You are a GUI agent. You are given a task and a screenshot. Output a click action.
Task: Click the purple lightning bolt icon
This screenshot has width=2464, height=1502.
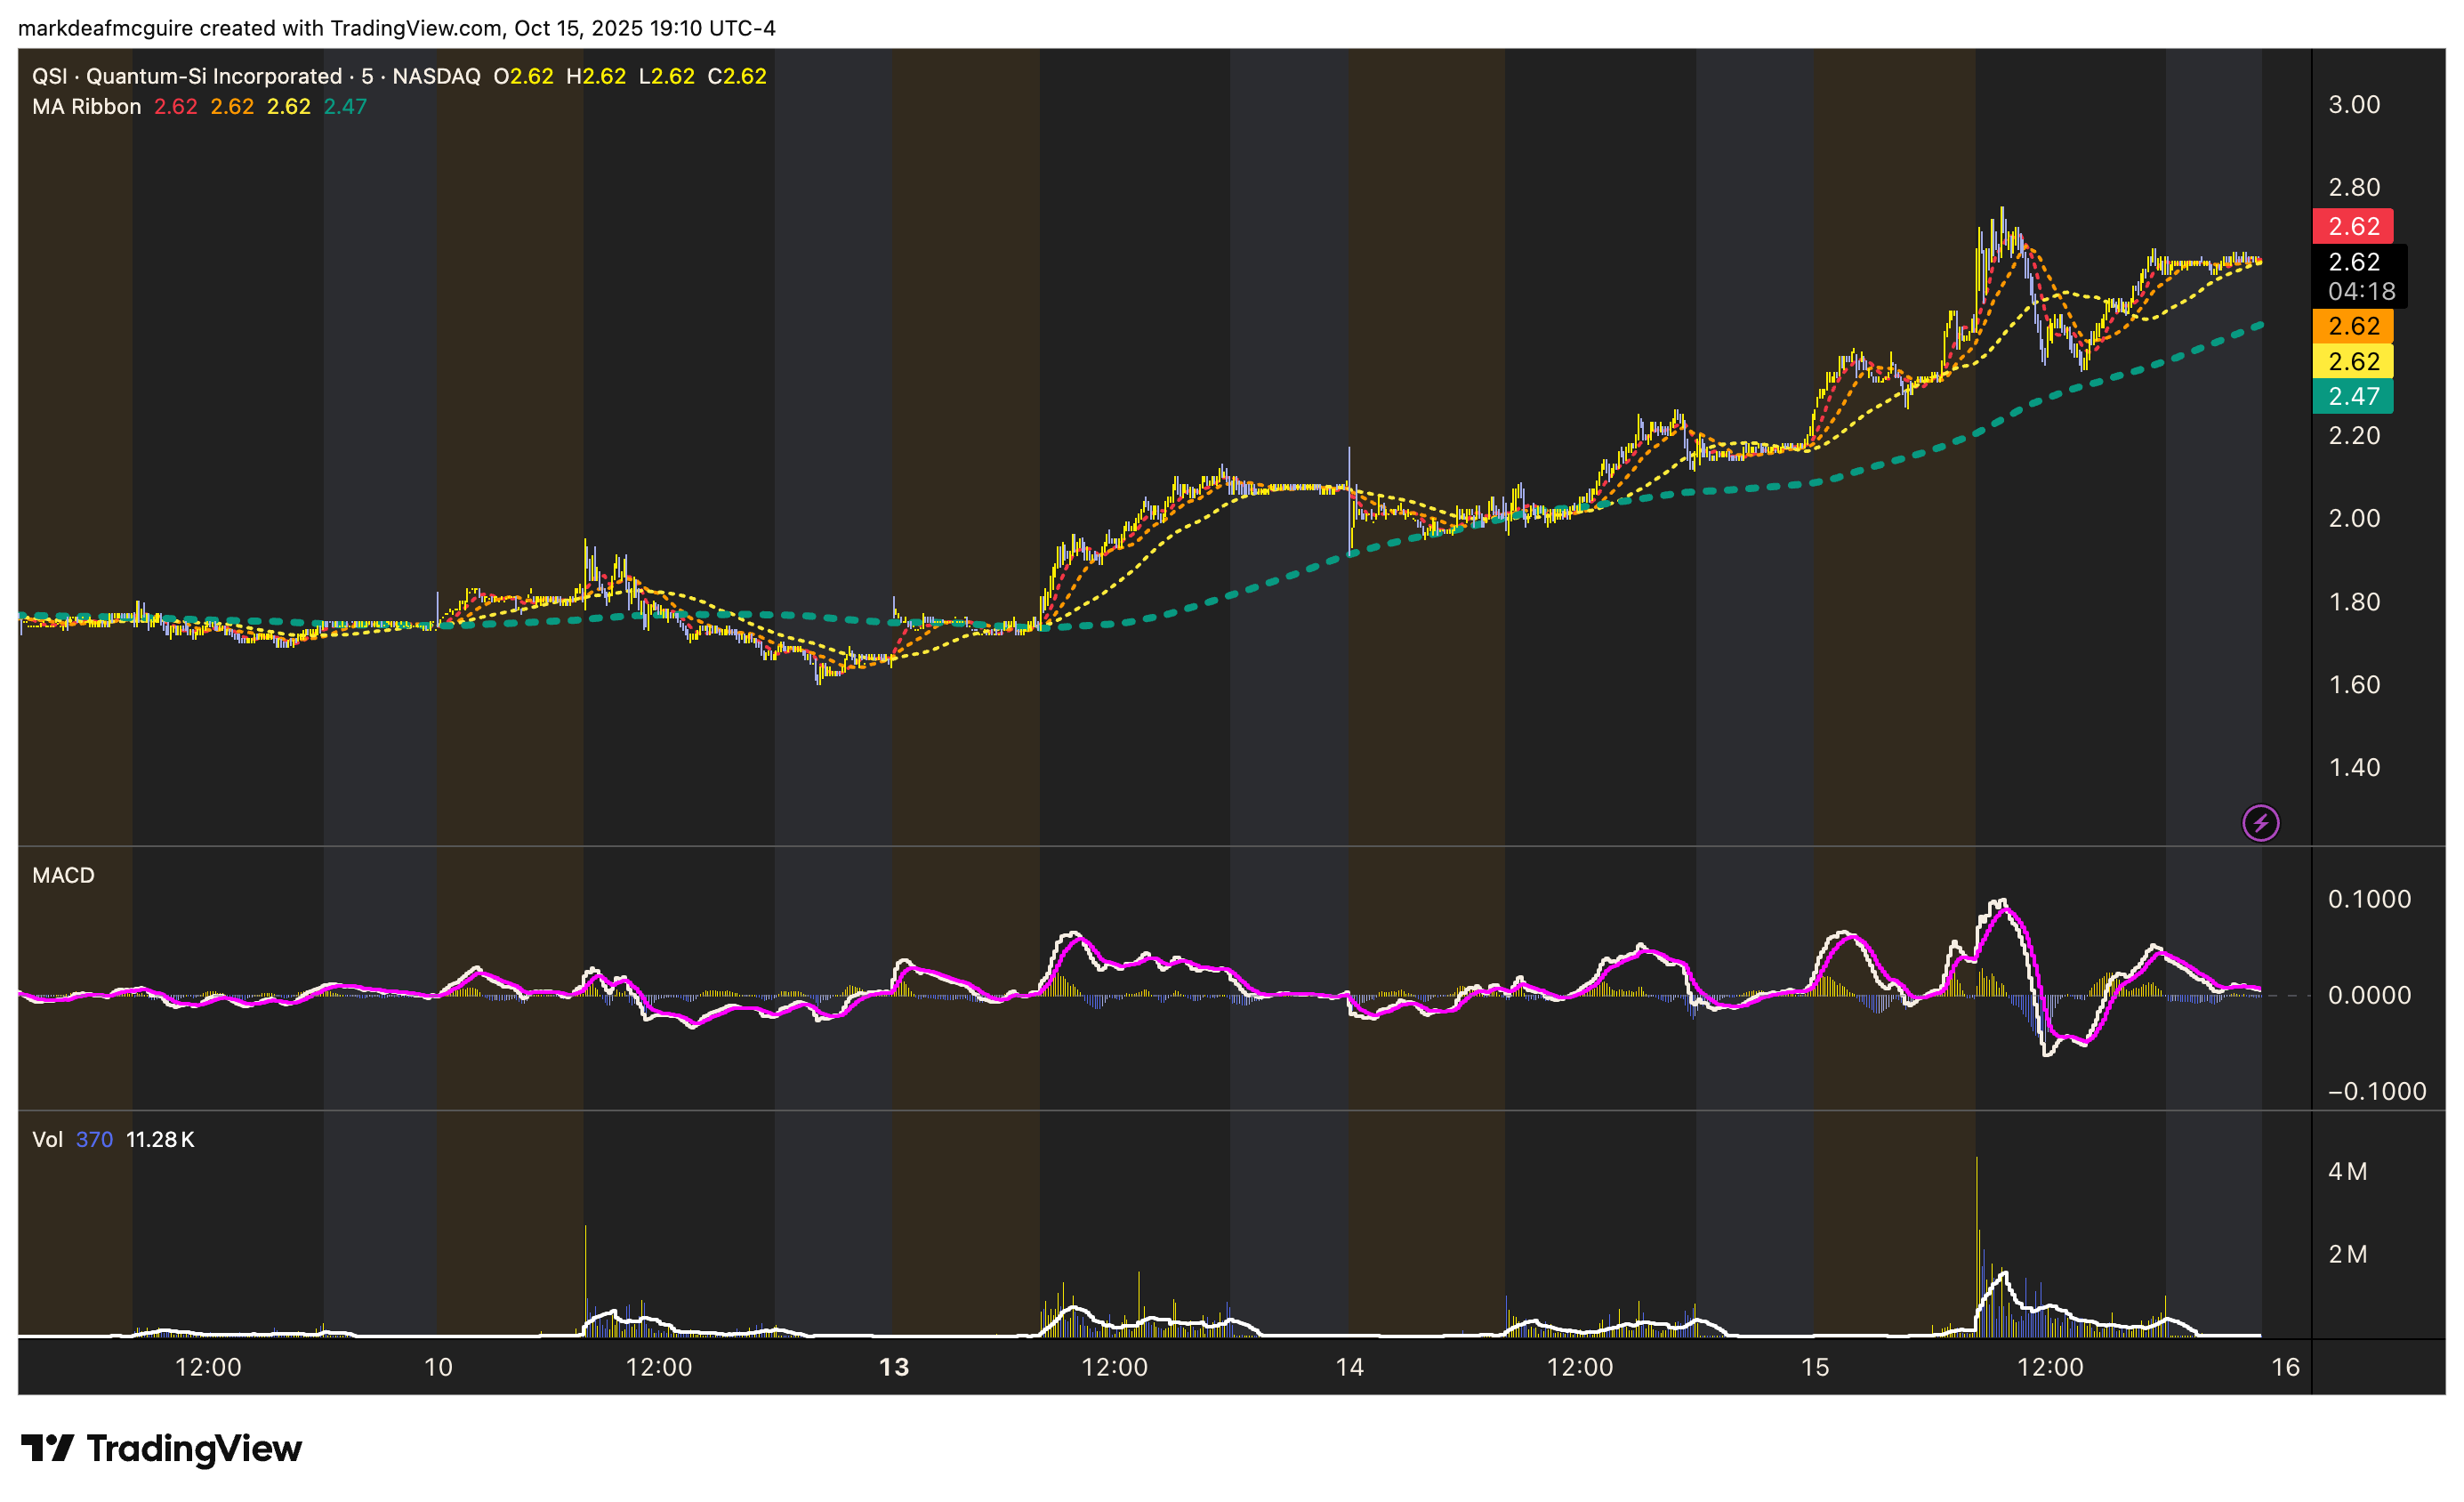point(2260,823)
